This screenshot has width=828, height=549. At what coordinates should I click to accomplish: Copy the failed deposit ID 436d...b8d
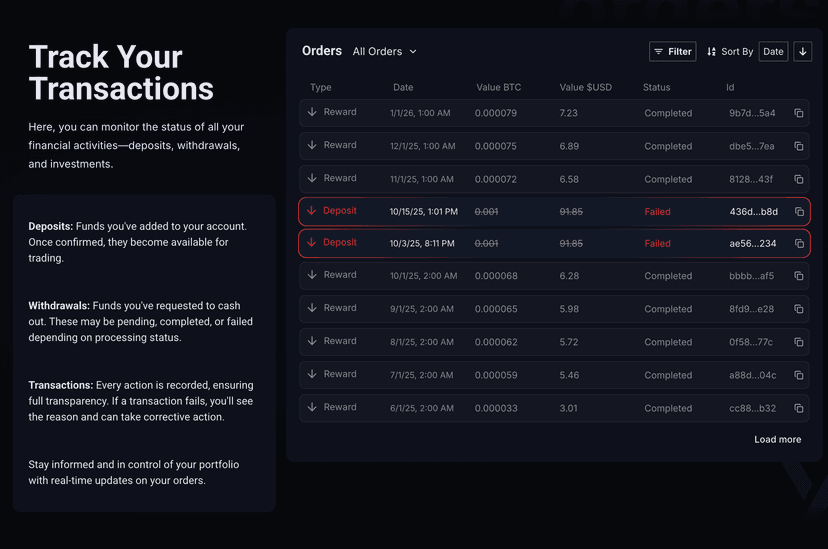tap(798, 212)
